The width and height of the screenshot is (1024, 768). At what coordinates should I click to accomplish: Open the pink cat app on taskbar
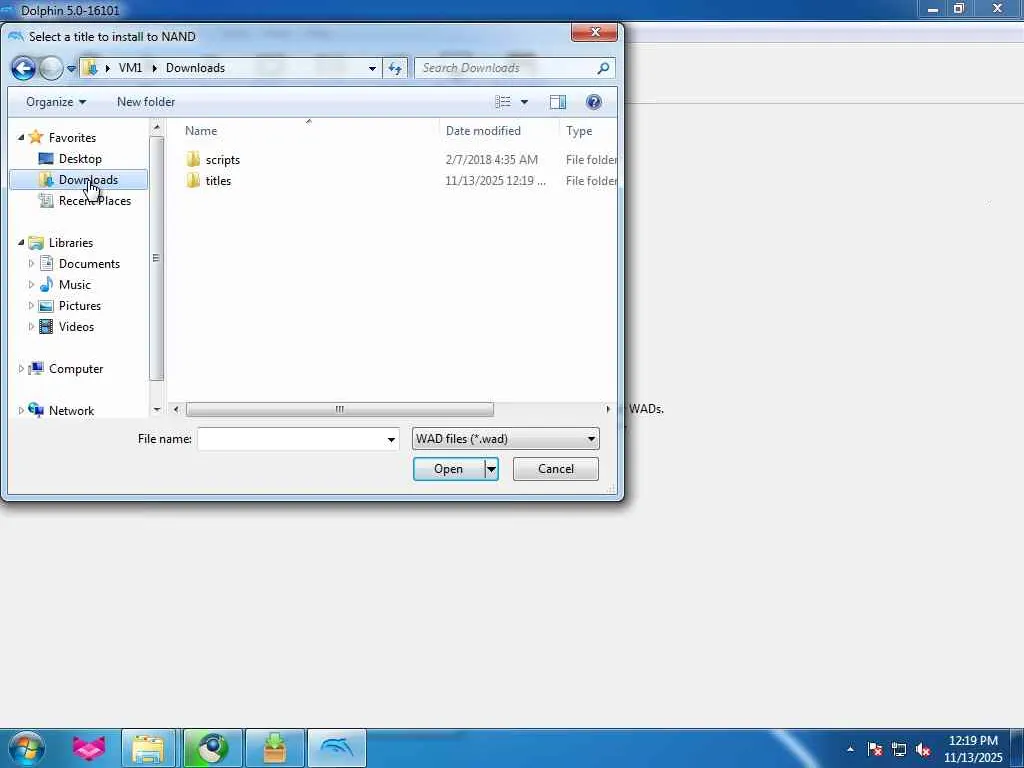89,748
